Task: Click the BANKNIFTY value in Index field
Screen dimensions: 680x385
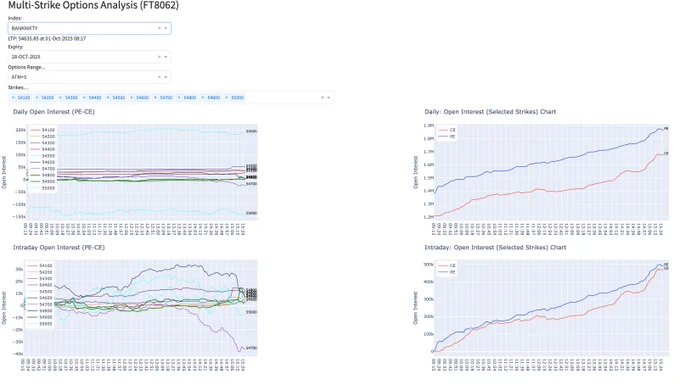Action: pyautogui.click(x=25, y=28)
